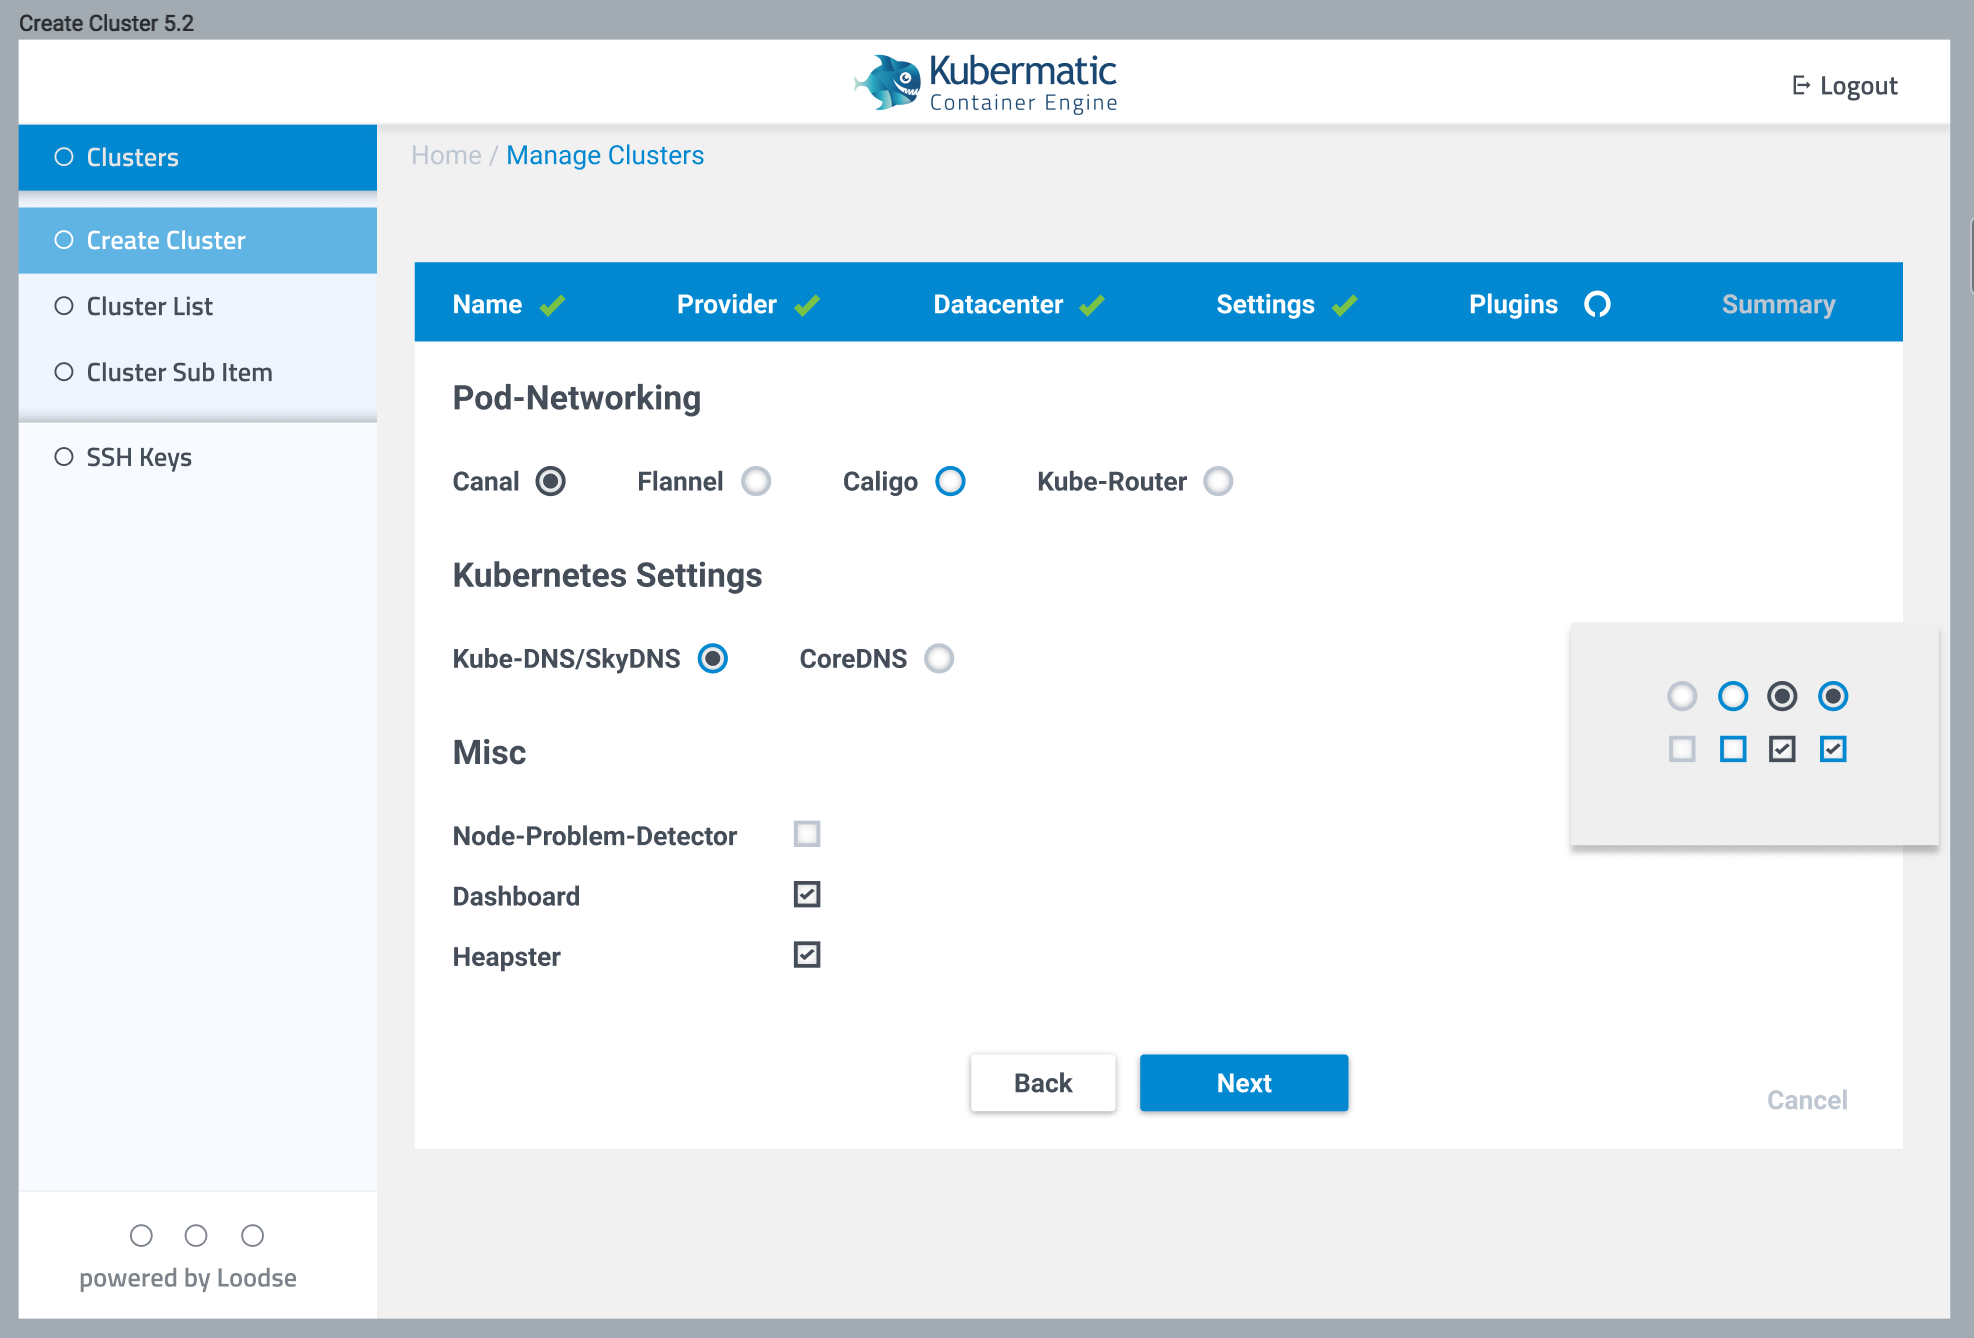Click the Kubermatic shark logo

[888, 80]
